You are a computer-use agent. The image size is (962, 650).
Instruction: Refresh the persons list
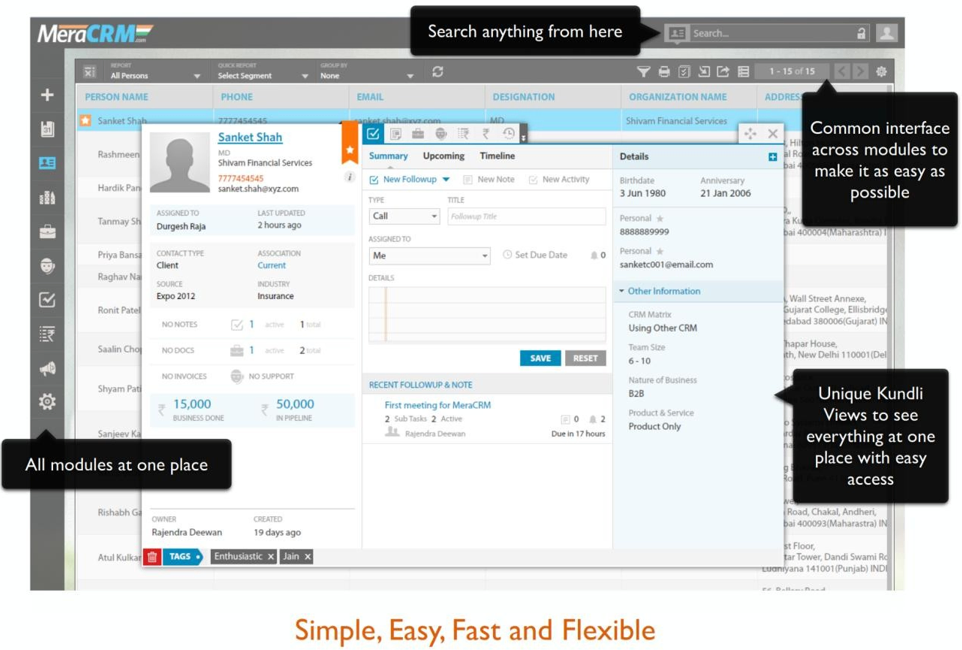click(x=437, y=72)
